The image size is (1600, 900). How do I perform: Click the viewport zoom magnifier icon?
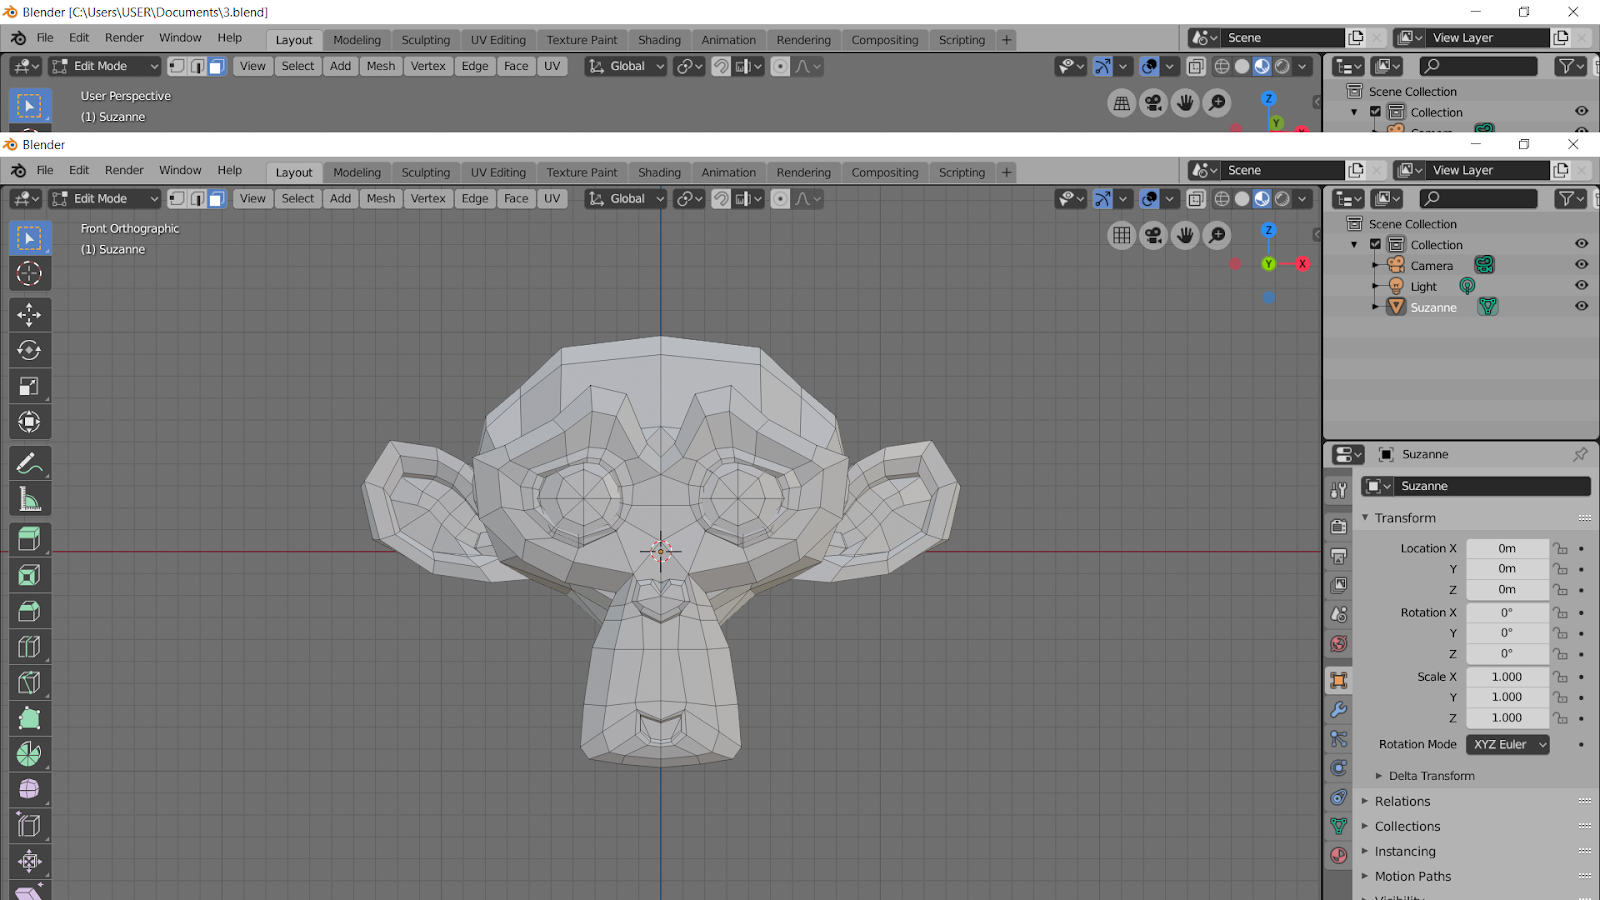tap(1217, 235)
